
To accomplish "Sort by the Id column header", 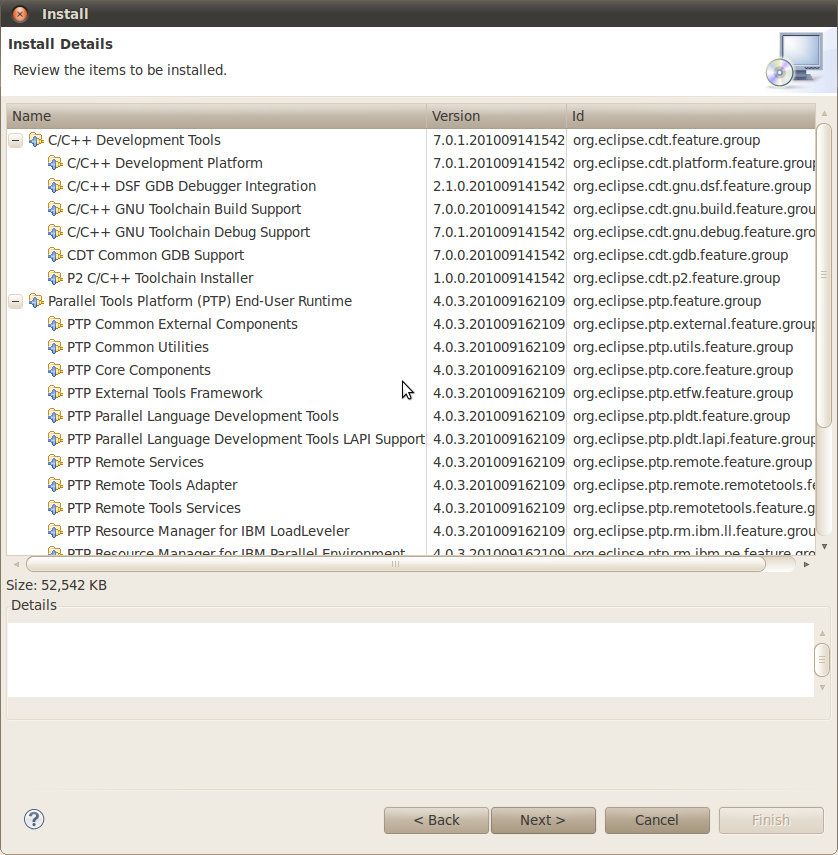I will 691,116.
